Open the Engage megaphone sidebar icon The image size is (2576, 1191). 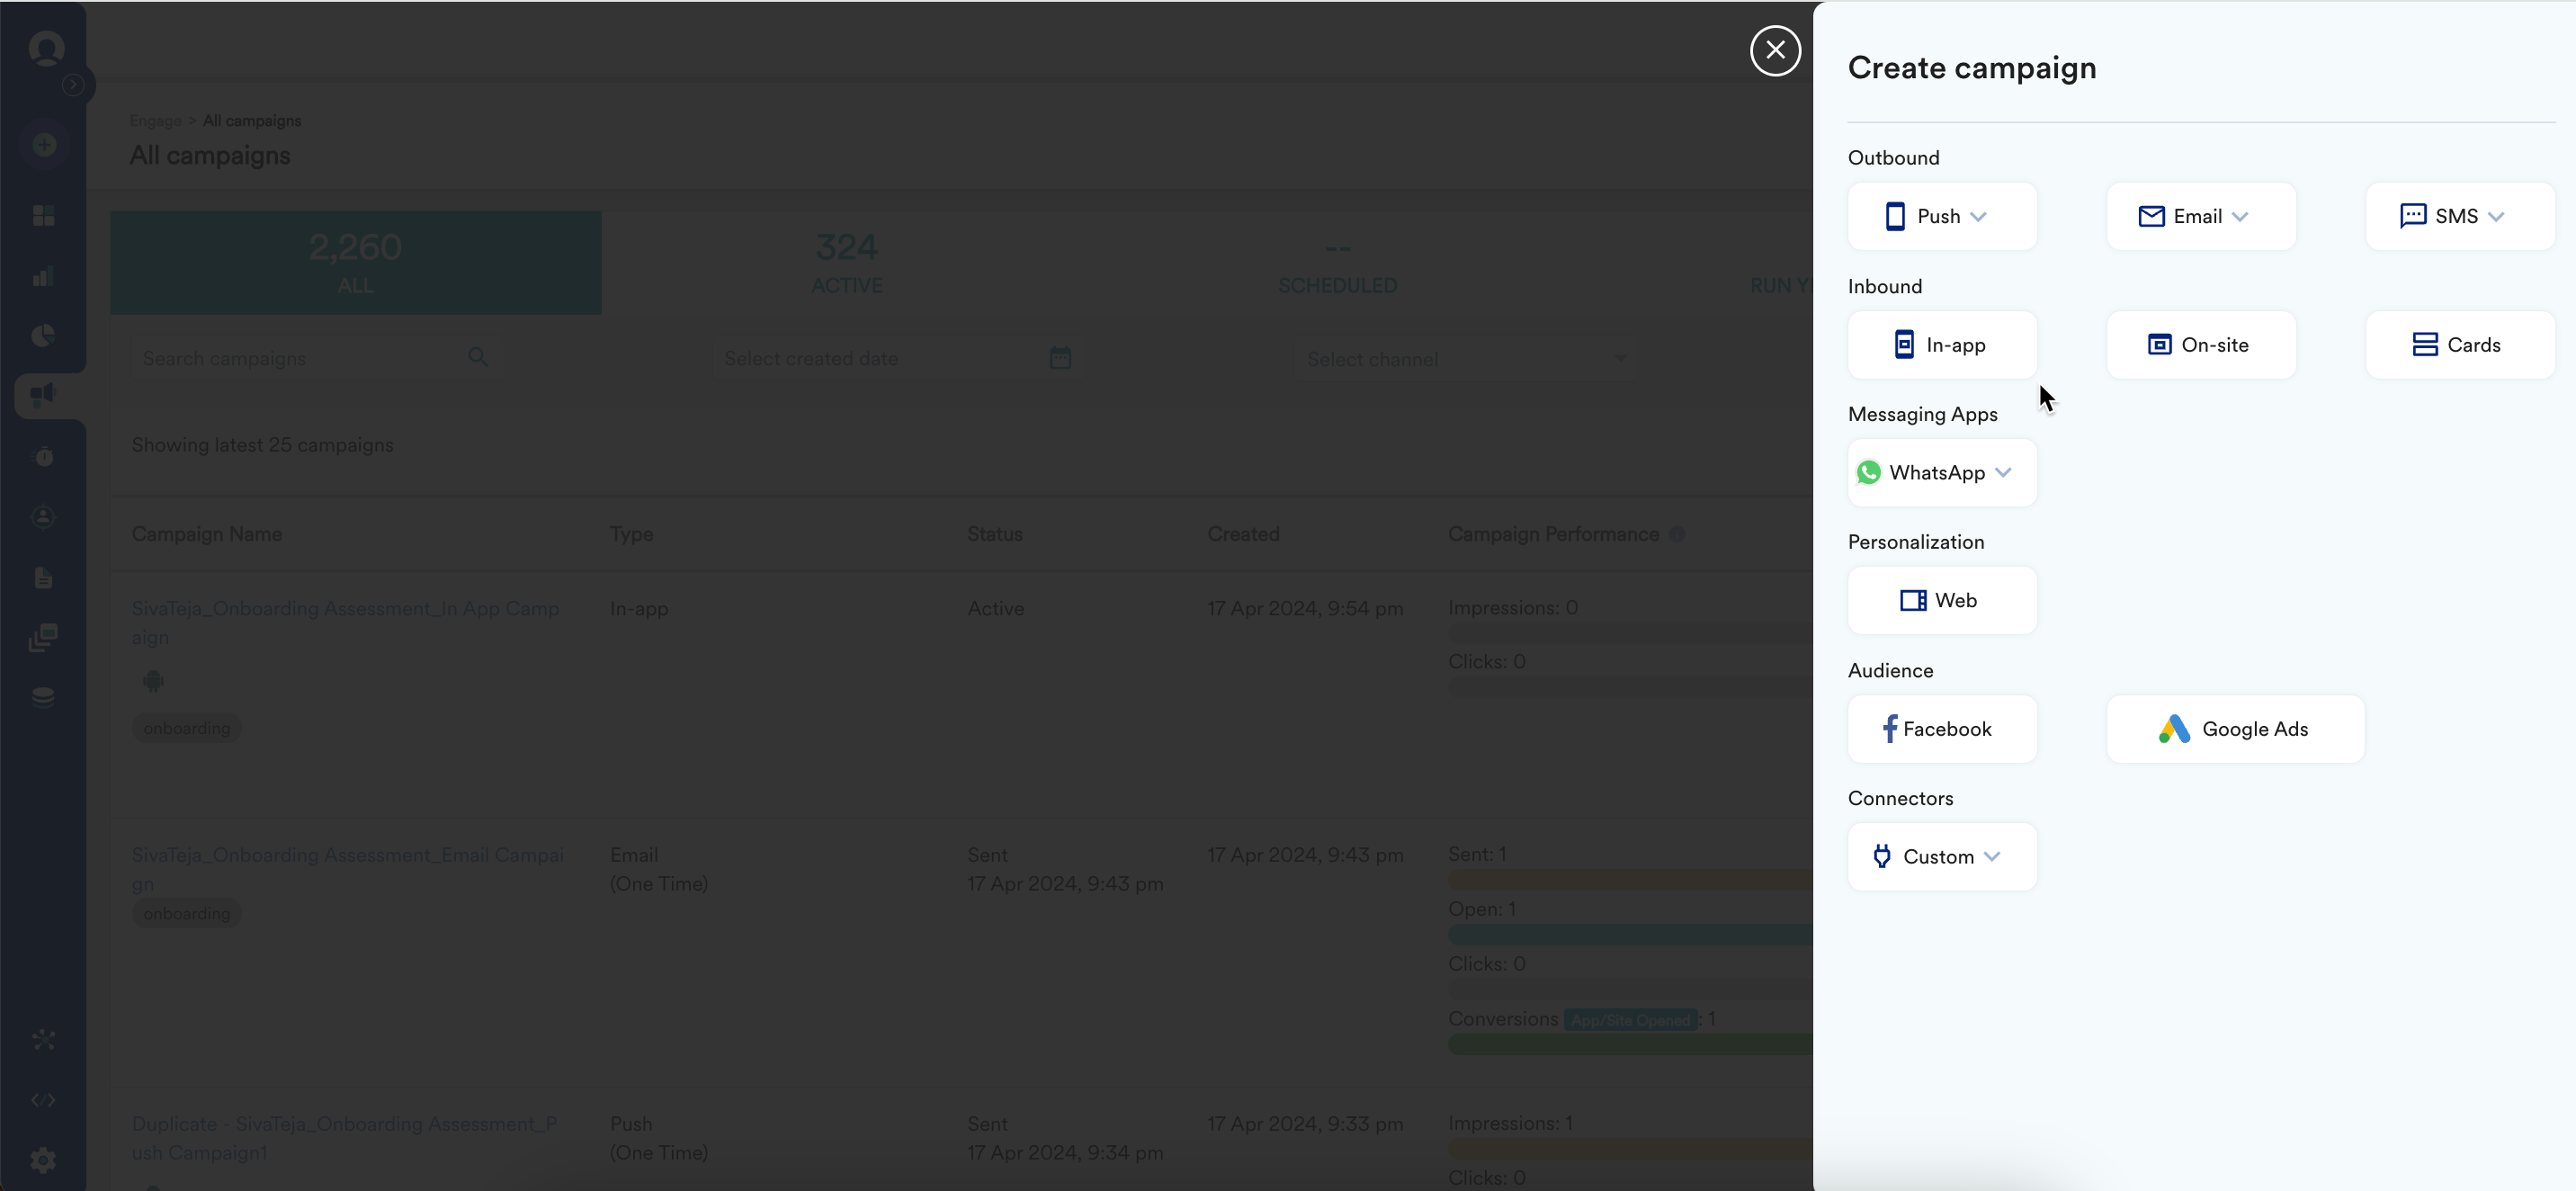click(x=43, y=394)
